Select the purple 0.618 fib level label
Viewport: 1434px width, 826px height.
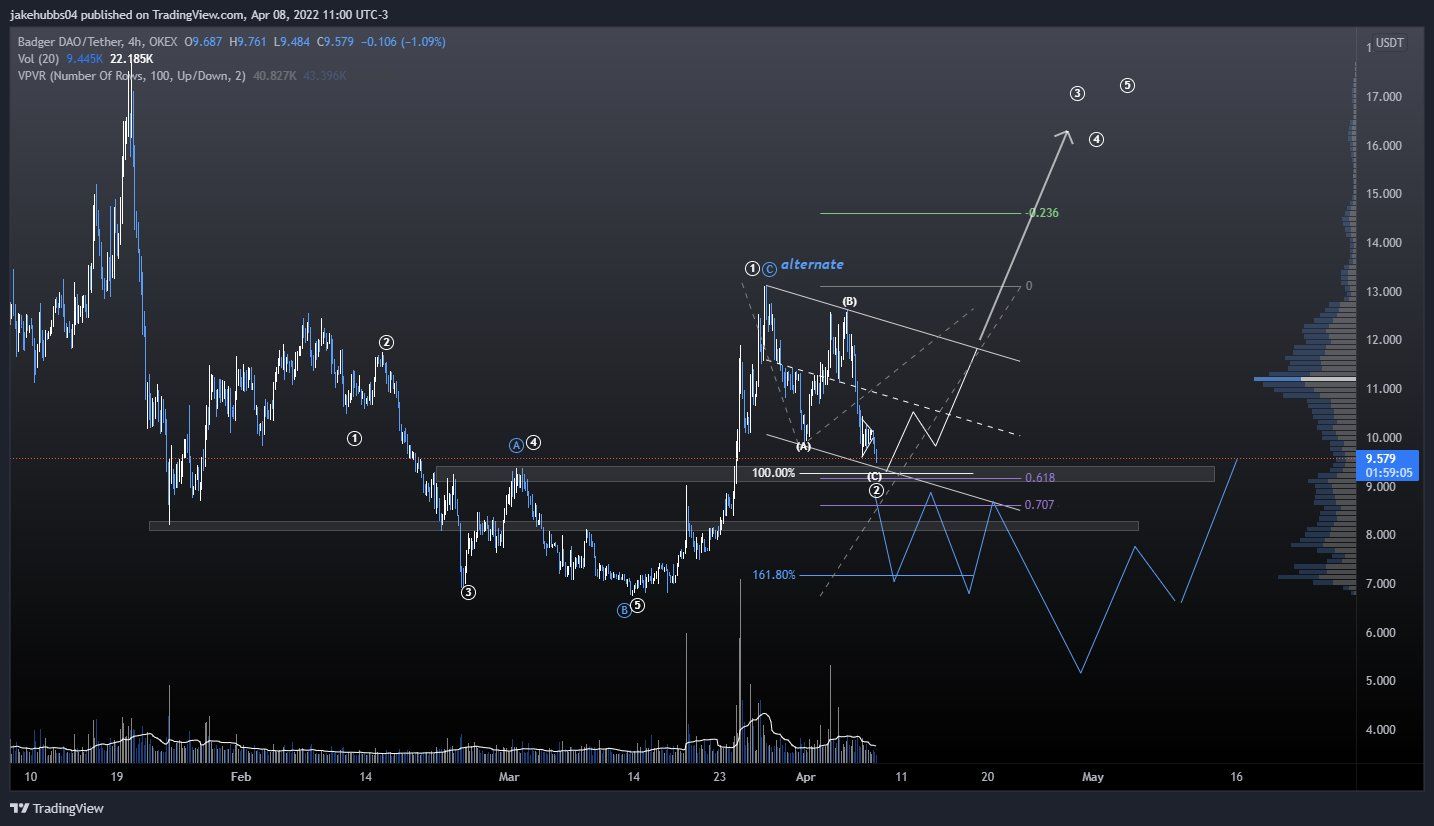(x=1040, y=478)
